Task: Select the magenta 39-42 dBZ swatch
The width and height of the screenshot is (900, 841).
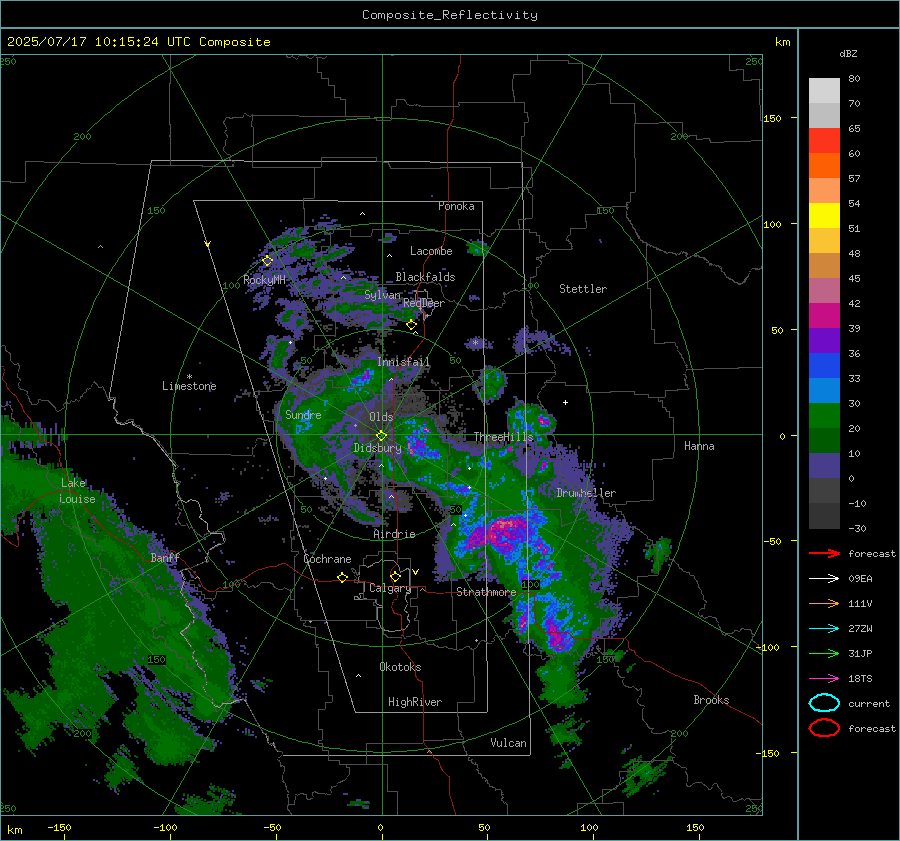Action: 824,316
